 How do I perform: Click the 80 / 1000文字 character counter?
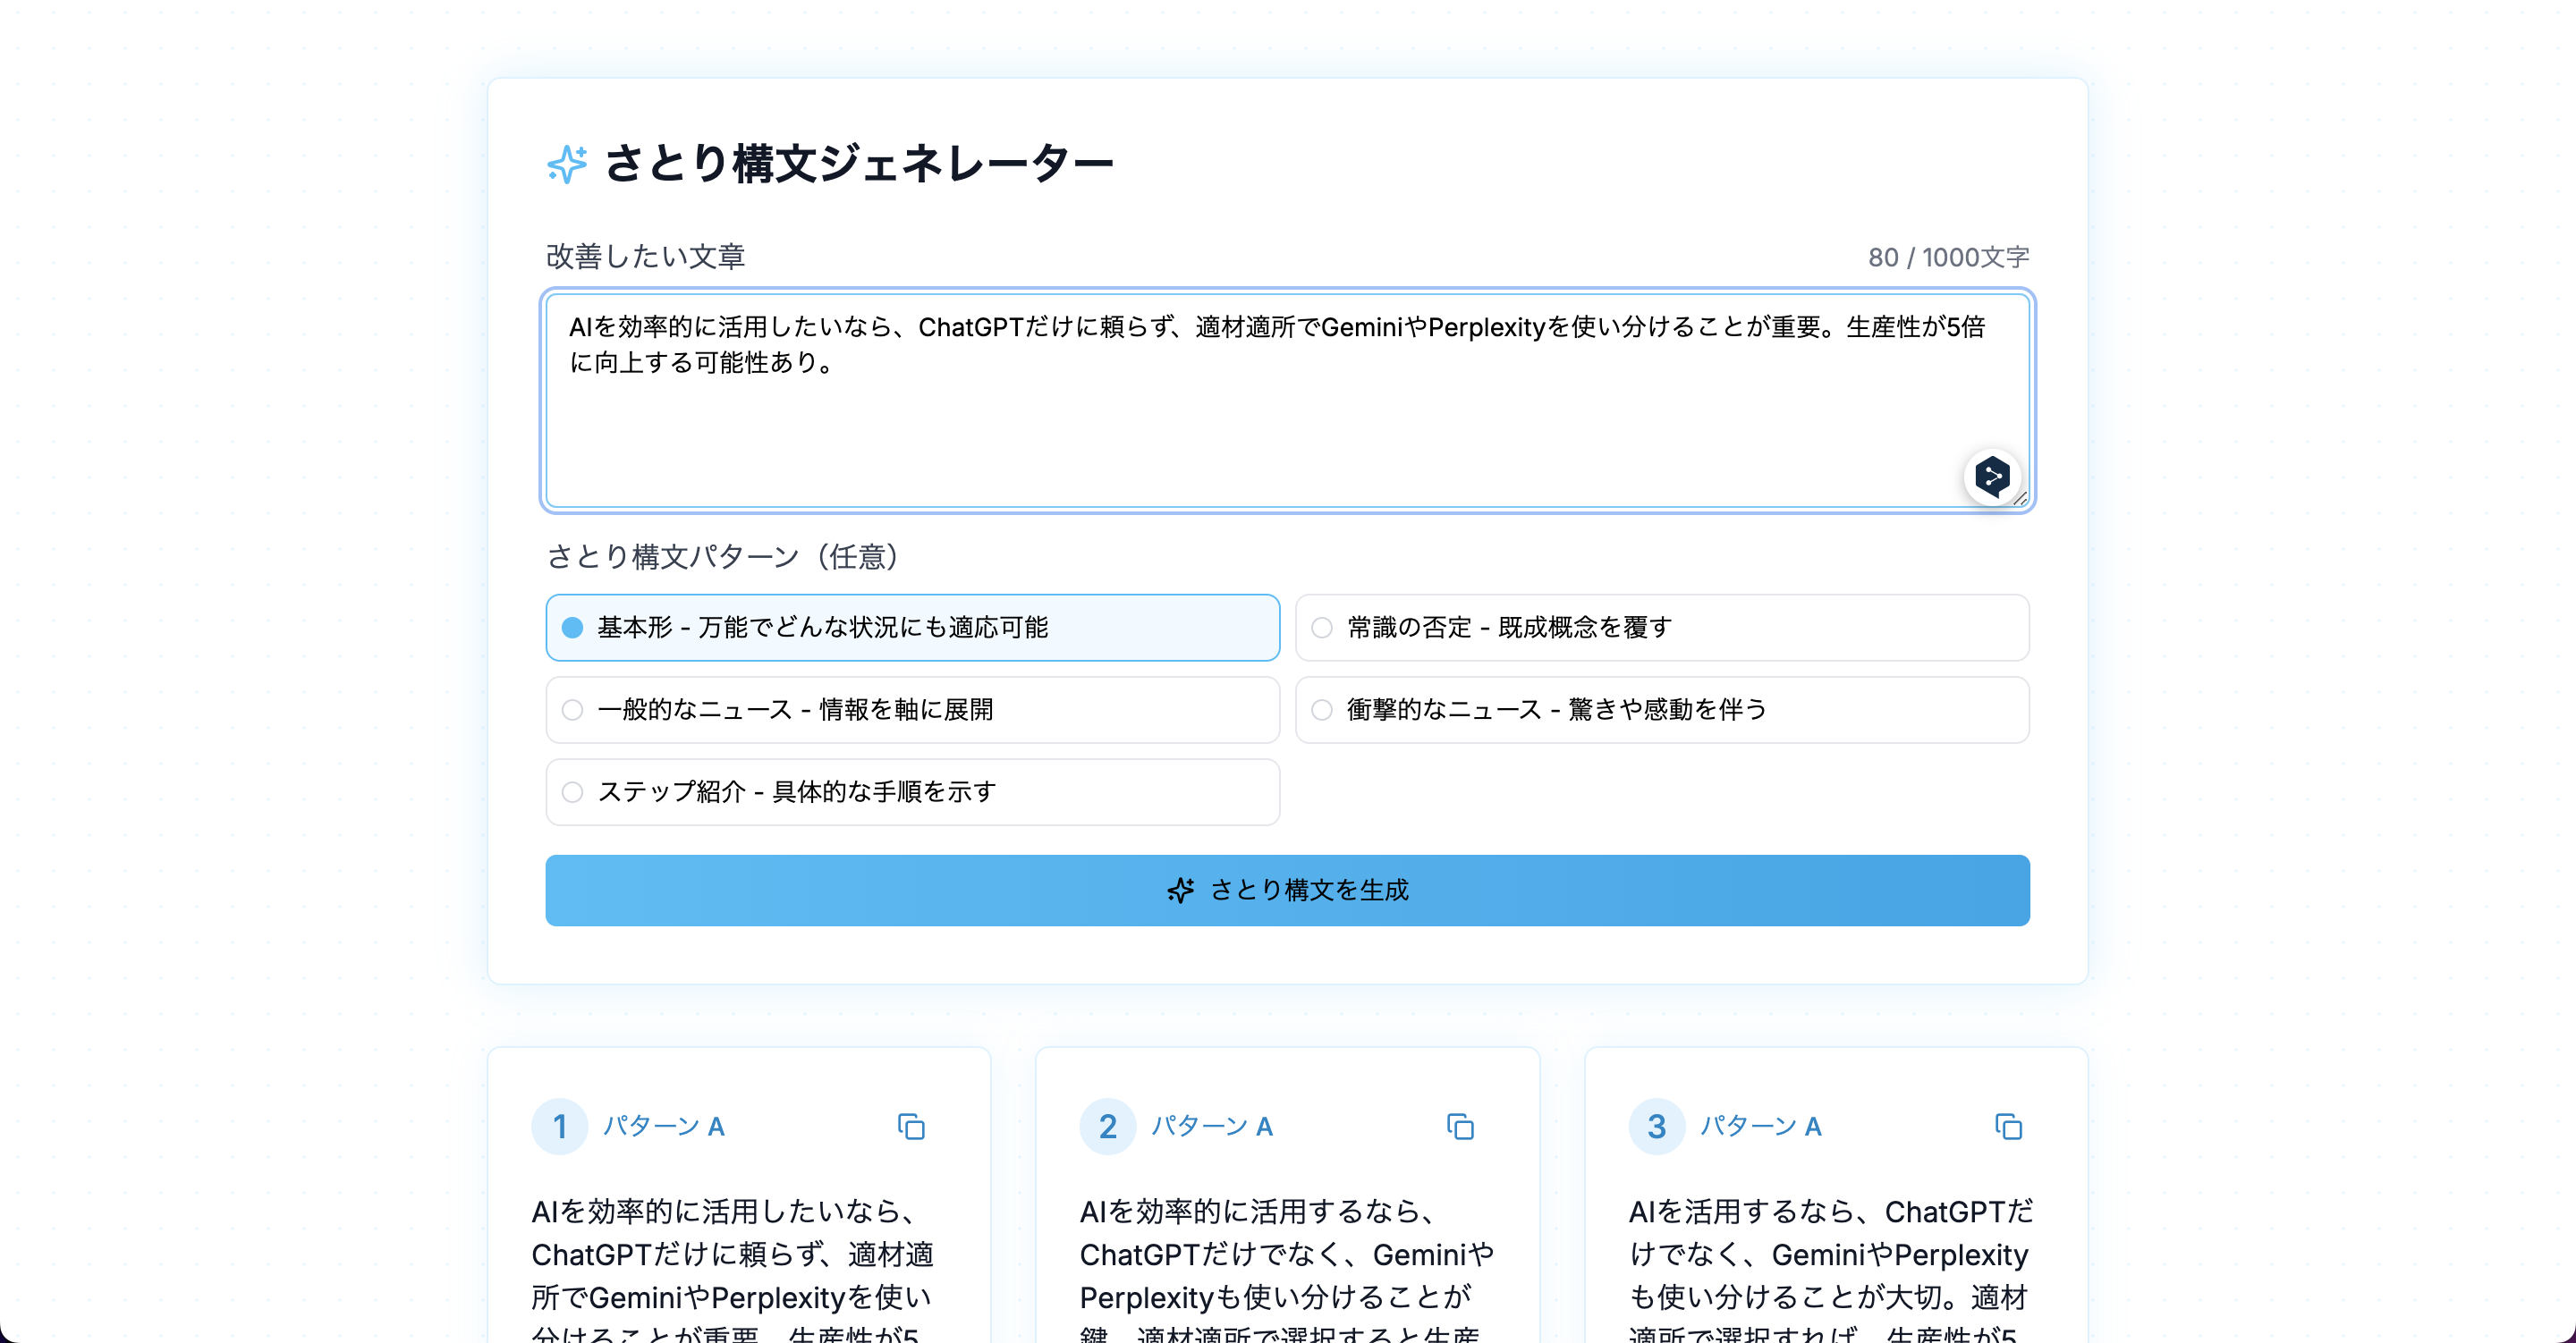[x=1948, y=258]
